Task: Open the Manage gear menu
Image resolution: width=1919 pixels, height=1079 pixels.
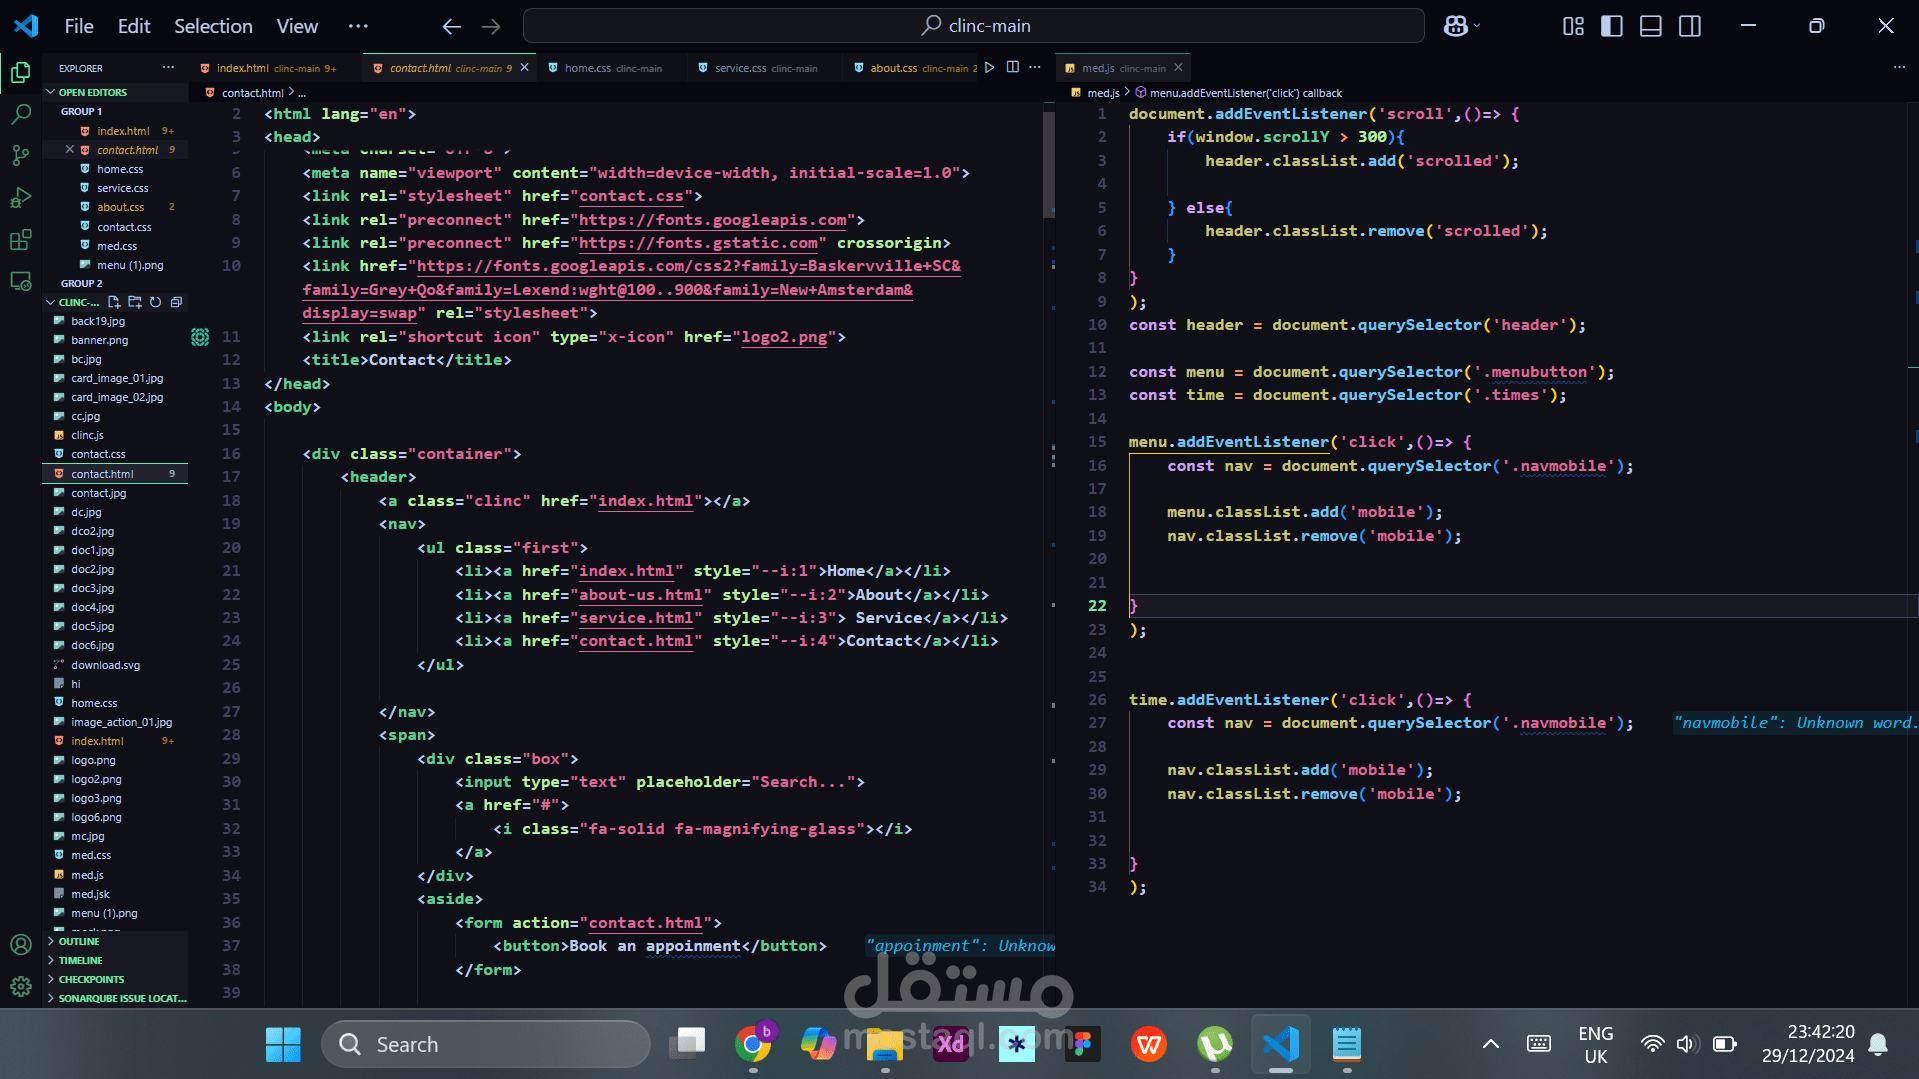Action: (x=21, y=987)
